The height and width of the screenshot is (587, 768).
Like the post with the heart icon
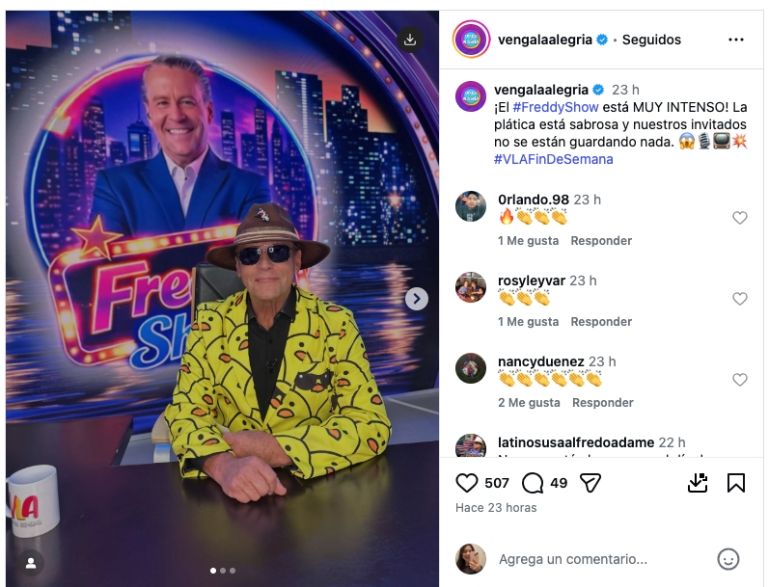pos(466,483)
